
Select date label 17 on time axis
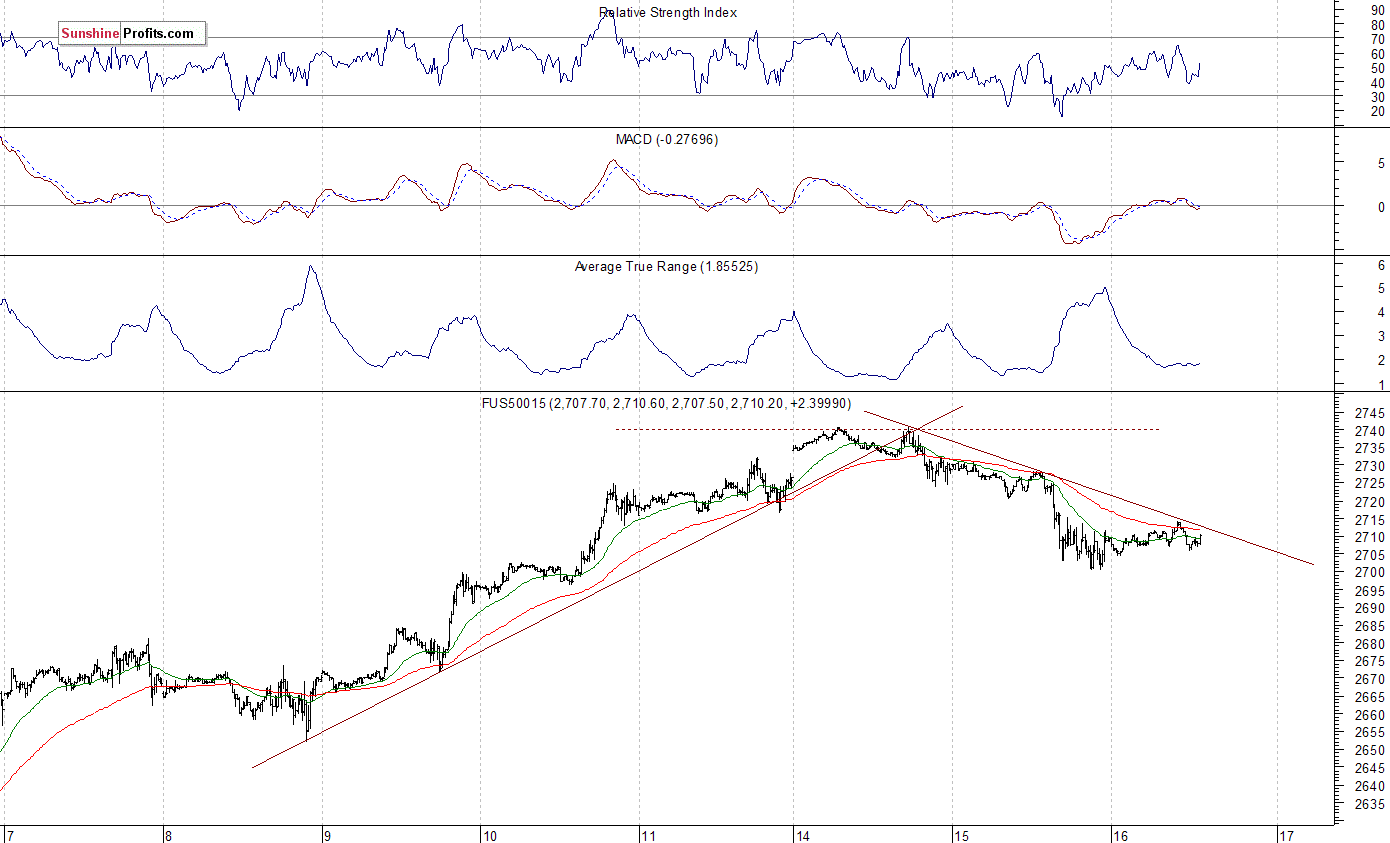[1285, 834]
